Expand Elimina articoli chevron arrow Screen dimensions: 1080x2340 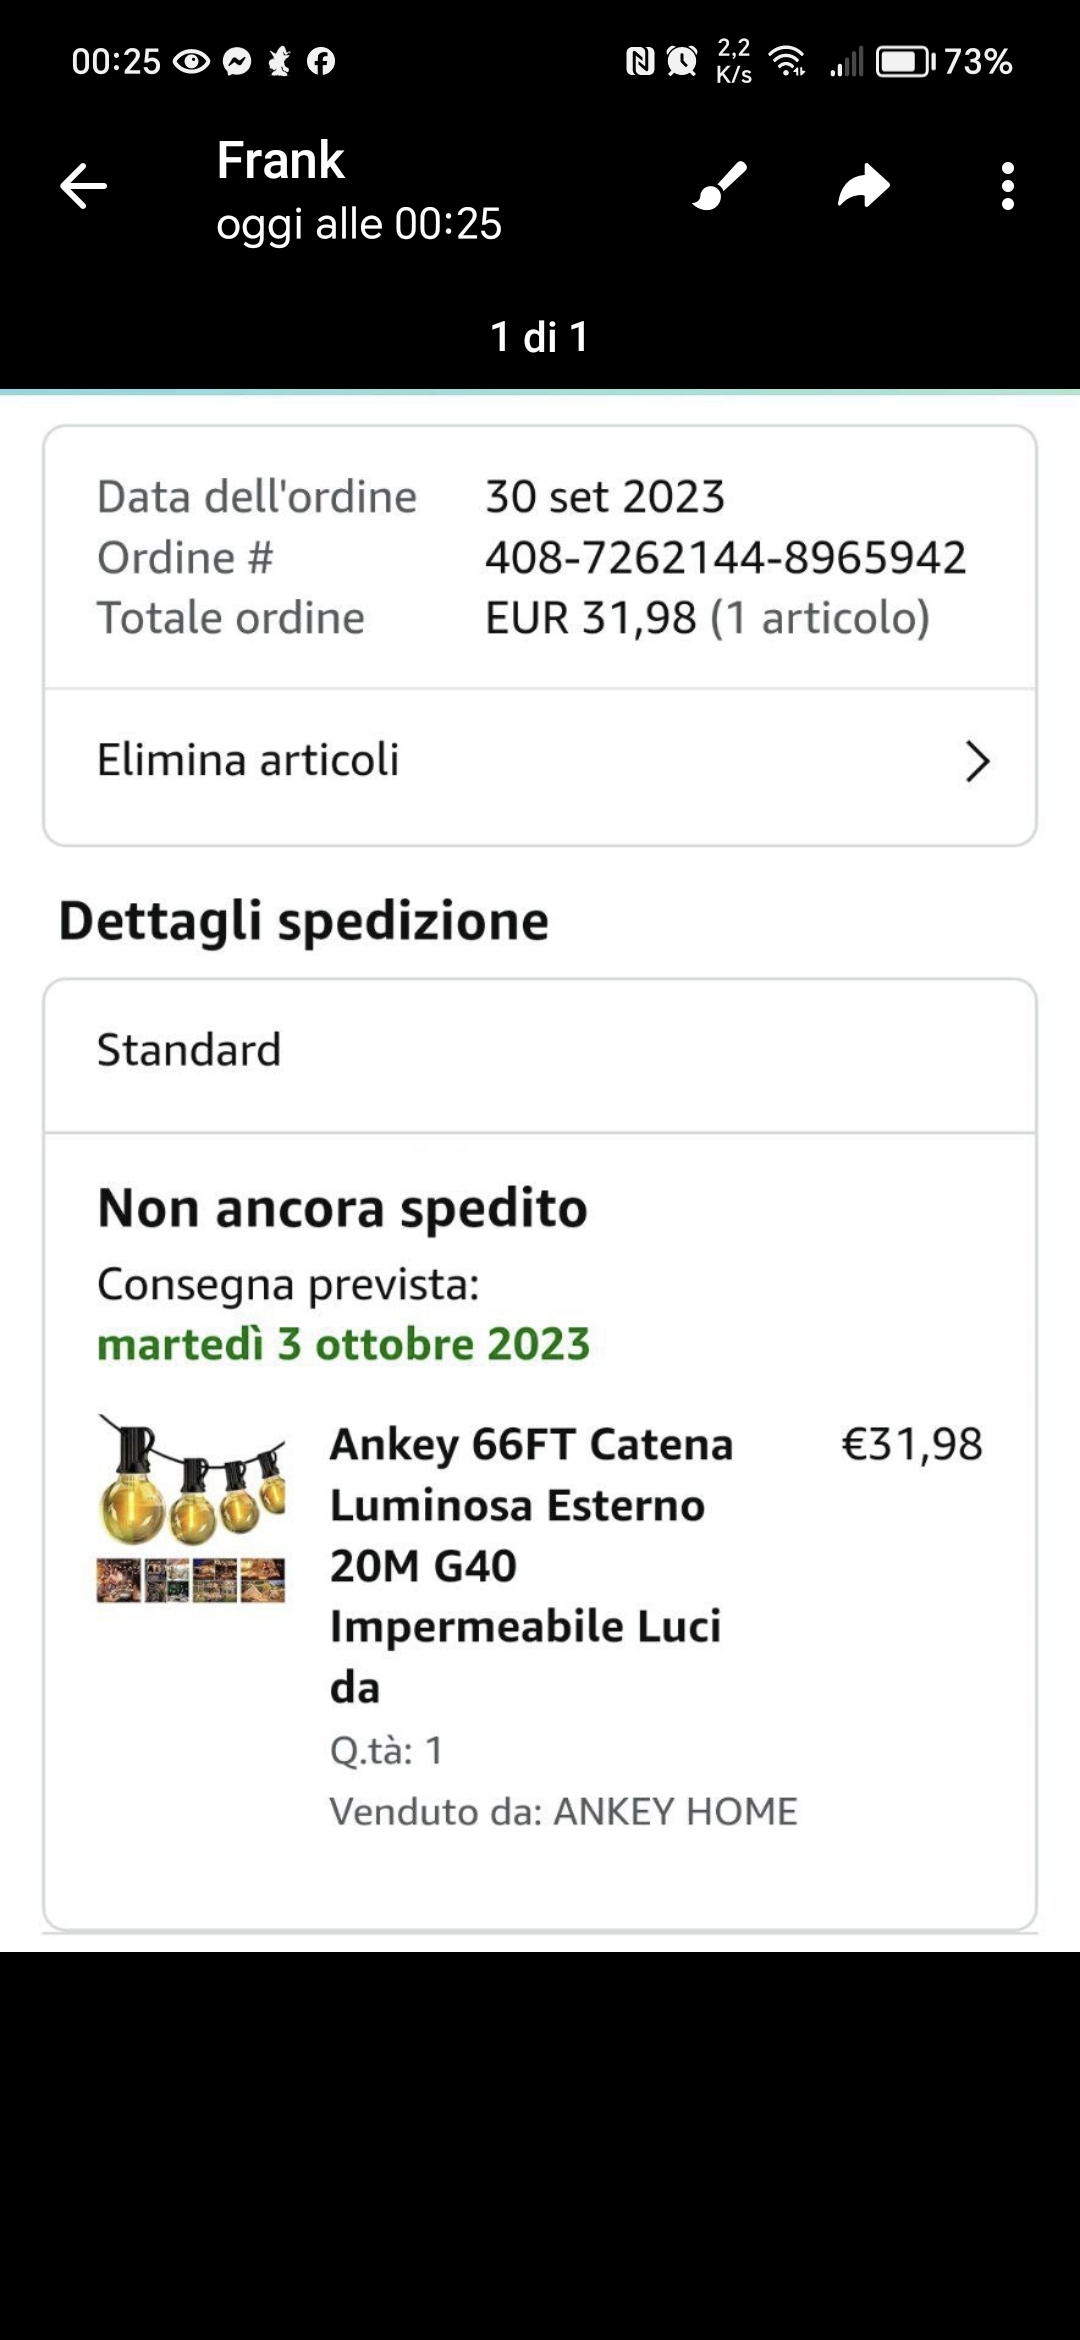[977, 762]
